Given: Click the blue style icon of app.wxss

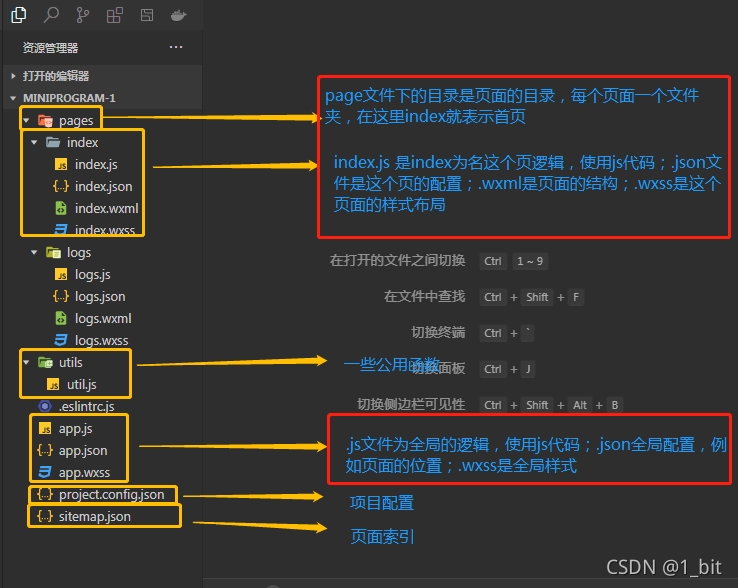Looking at the screenshot, I should pyautogui.click(x=45, y=472).
